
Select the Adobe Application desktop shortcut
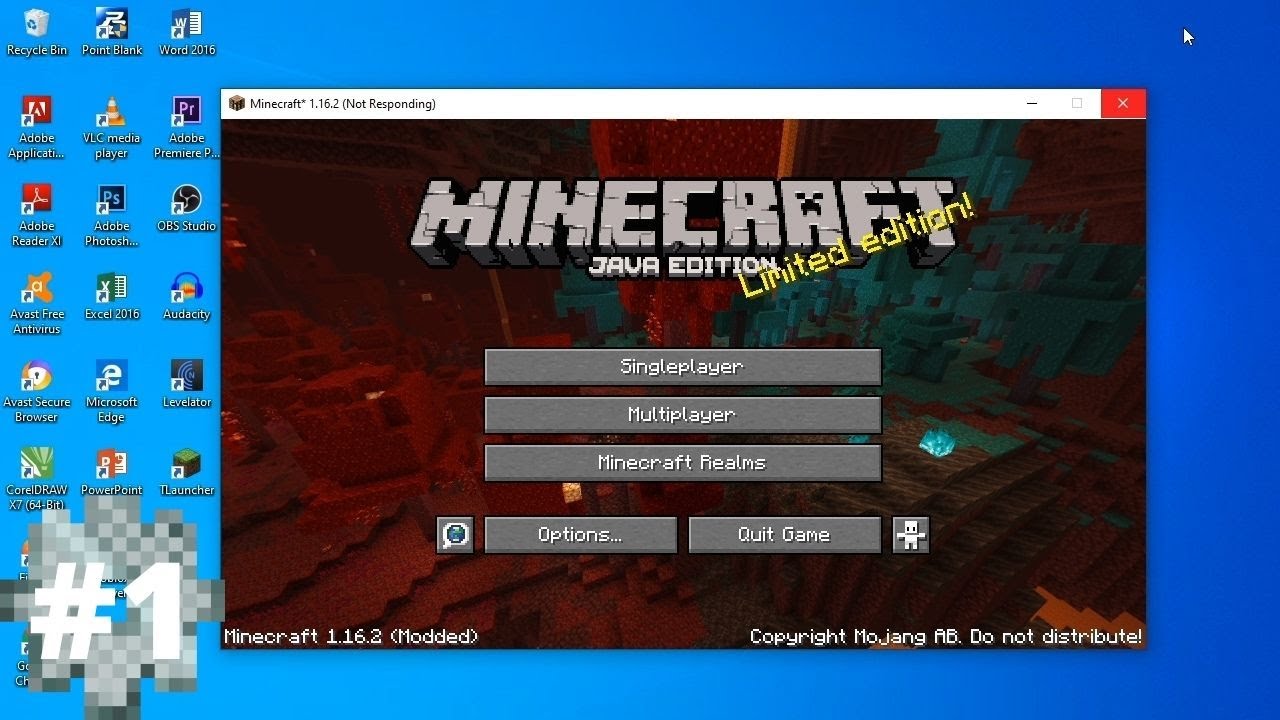tap(37, 128)
